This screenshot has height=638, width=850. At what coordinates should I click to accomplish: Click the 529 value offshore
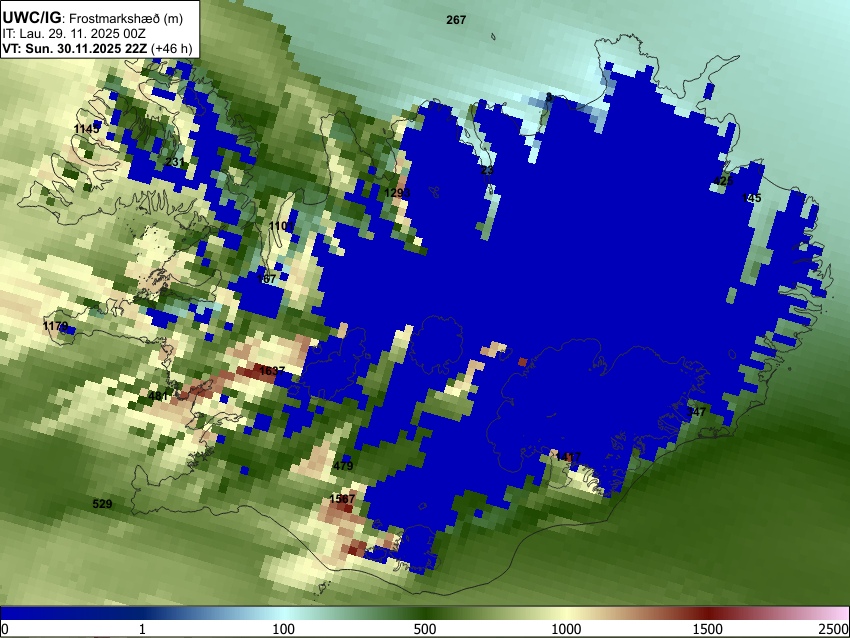coord(102,504)
